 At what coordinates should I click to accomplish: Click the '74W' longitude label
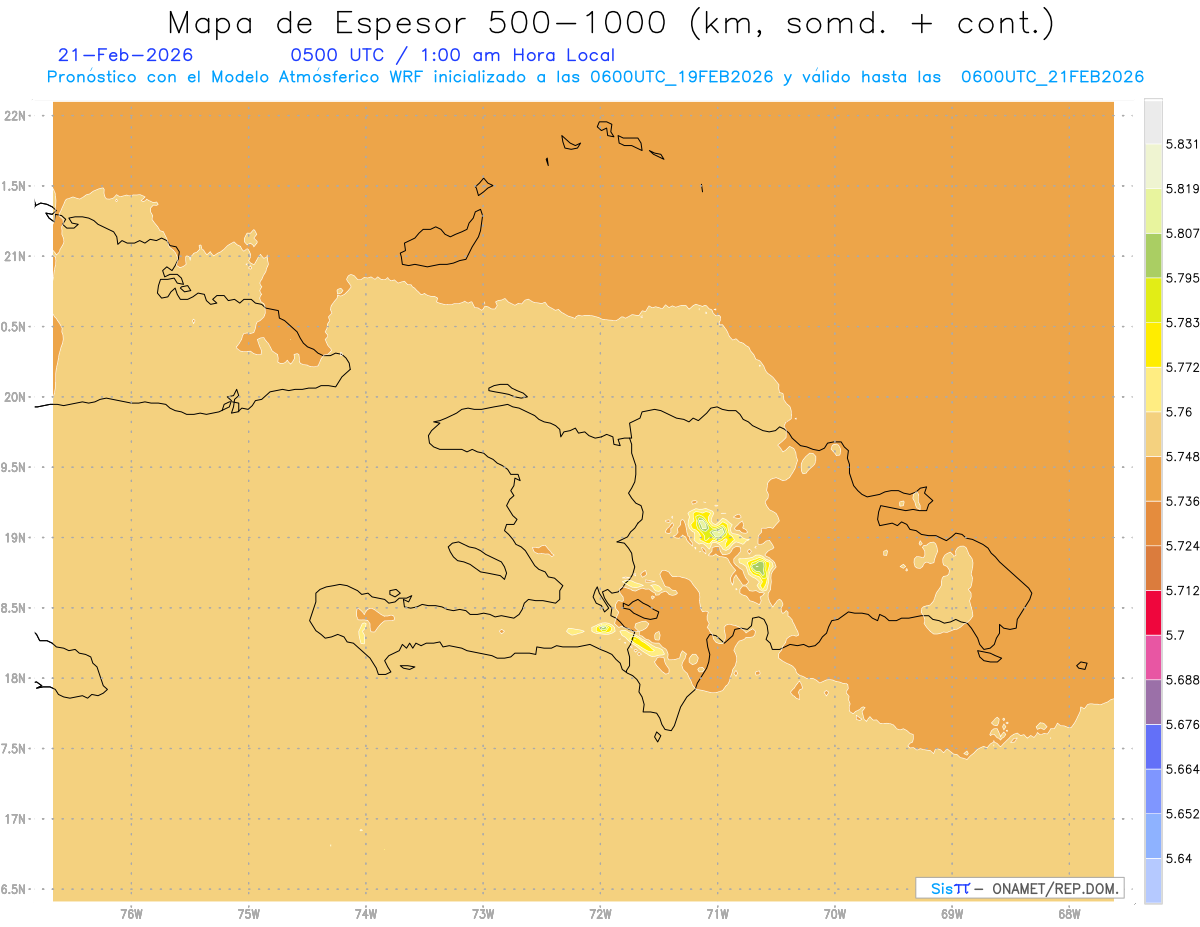[366, 913]
